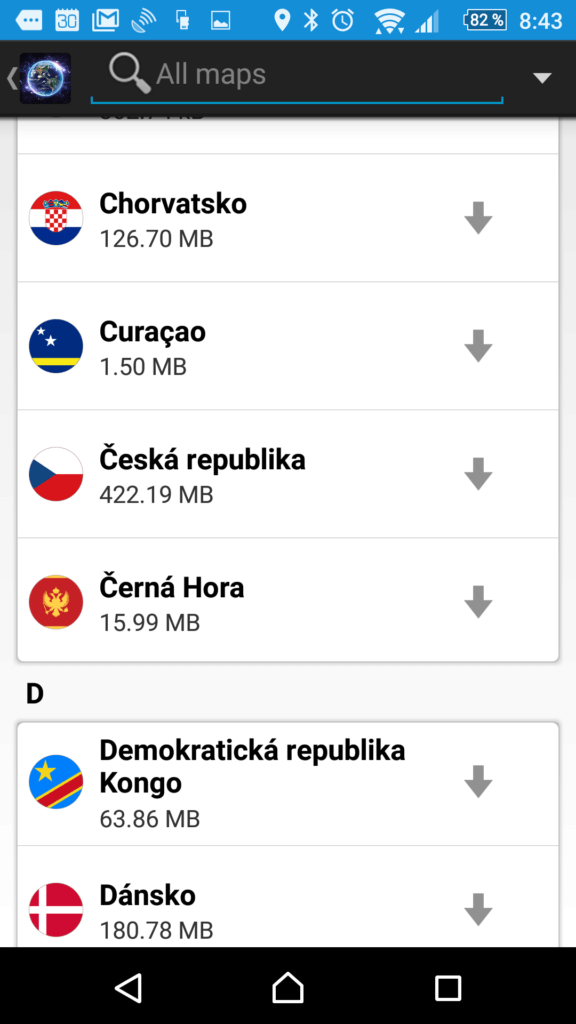Download the Česká republika map
Viewport: 576px width, 1024px height.
[x=478, y=473]
